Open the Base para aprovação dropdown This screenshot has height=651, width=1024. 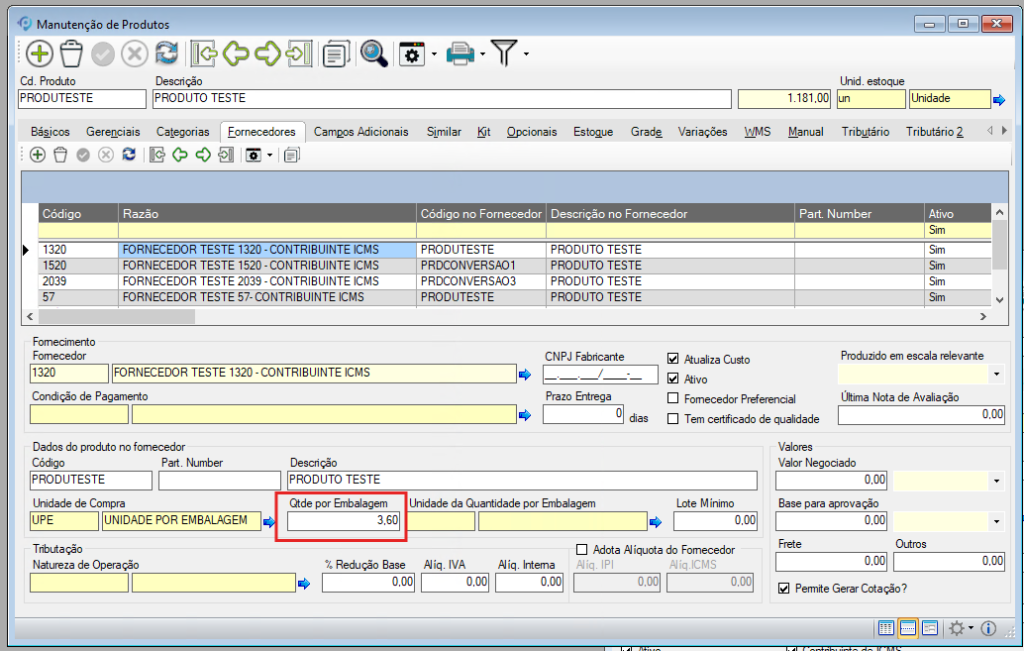tap(996, 521)
